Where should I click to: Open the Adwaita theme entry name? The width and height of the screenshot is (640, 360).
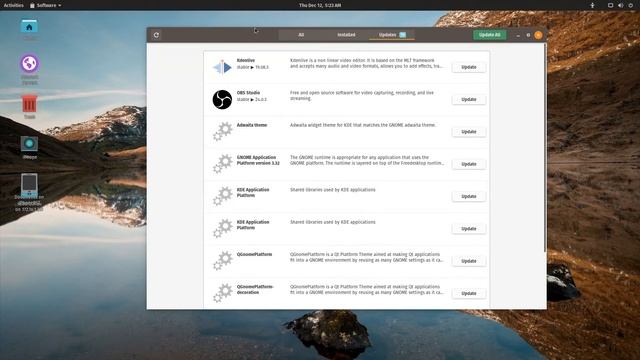(252, 125)
